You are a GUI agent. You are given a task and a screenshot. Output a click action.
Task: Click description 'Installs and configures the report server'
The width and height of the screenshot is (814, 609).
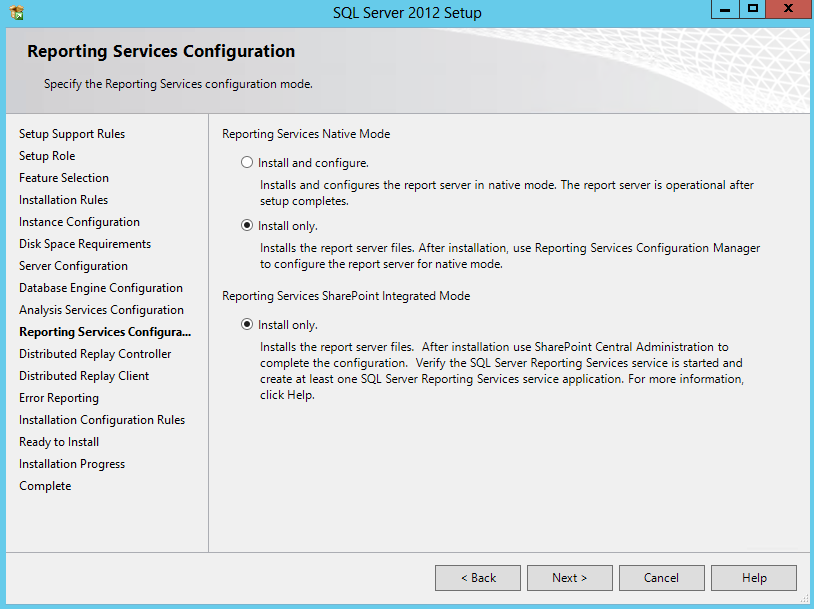507,193
